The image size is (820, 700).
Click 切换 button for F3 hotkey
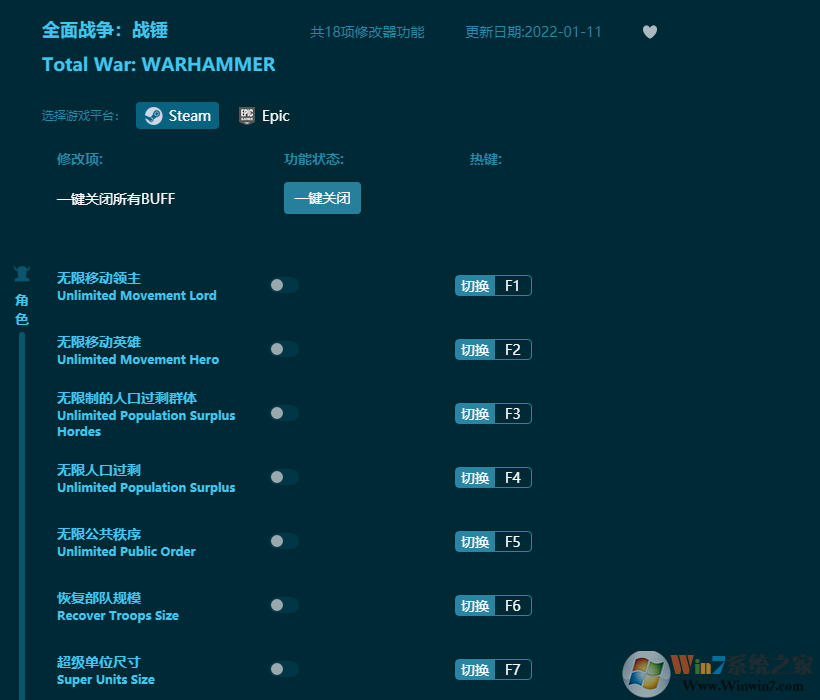[475, 414]
